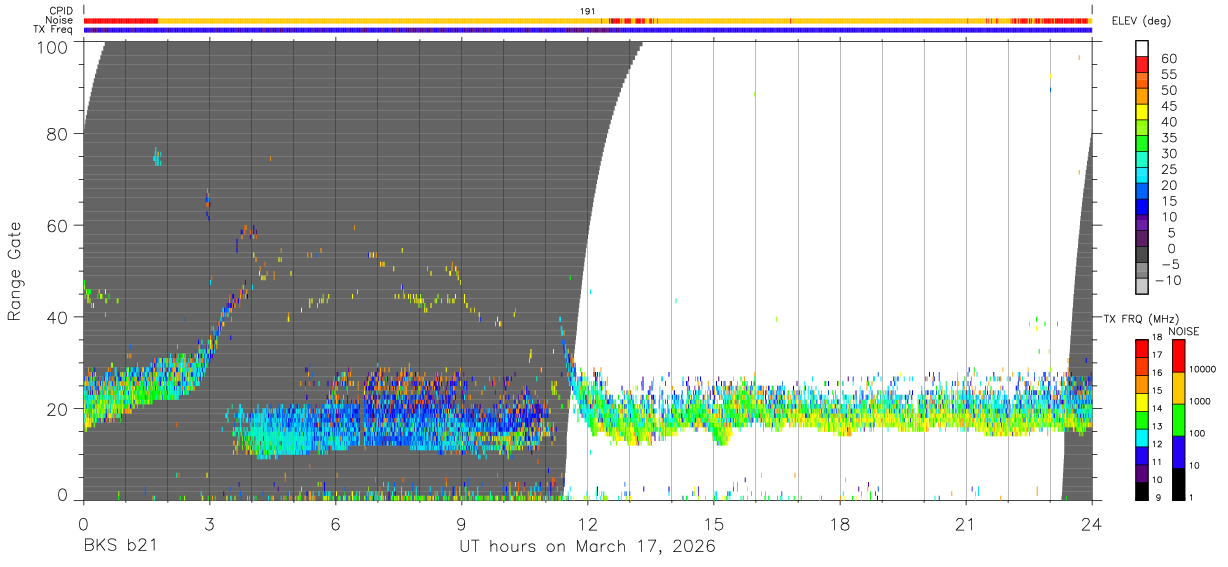Pick the yellow swatch between 40 and 45 degrees
The height and width of the screenshot is (567, 1228).
click(1142, 112)
